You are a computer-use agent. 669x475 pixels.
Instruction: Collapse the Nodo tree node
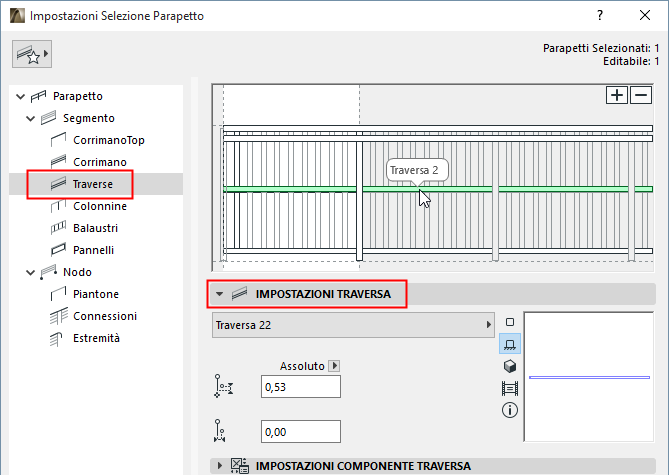(x=30, y=272)
